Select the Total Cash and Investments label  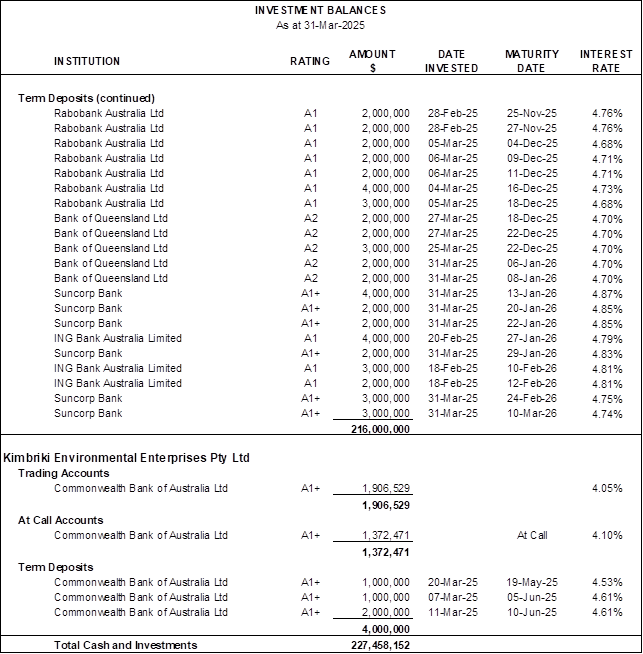[x=126, y=646]
